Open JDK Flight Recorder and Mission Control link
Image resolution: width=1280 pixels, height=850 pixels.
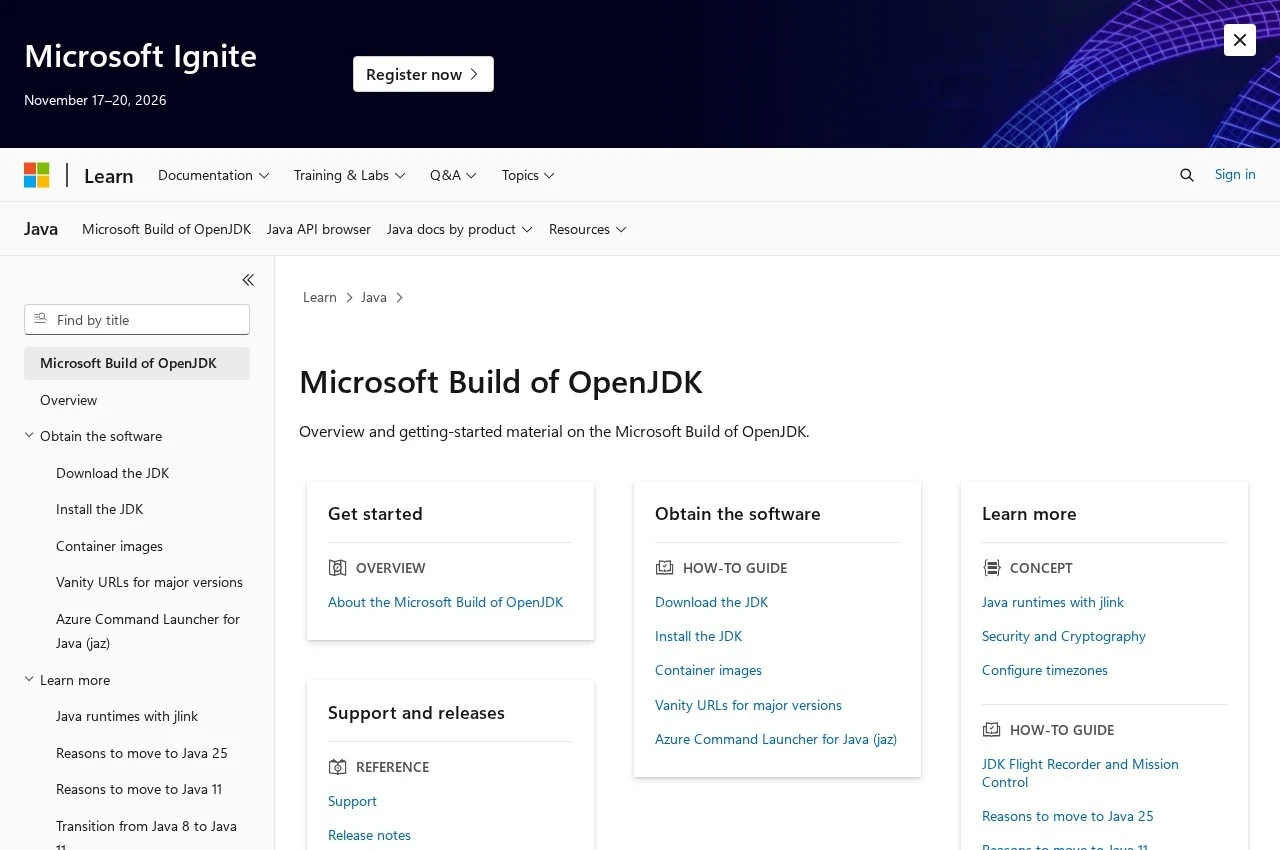point(1080,773)
